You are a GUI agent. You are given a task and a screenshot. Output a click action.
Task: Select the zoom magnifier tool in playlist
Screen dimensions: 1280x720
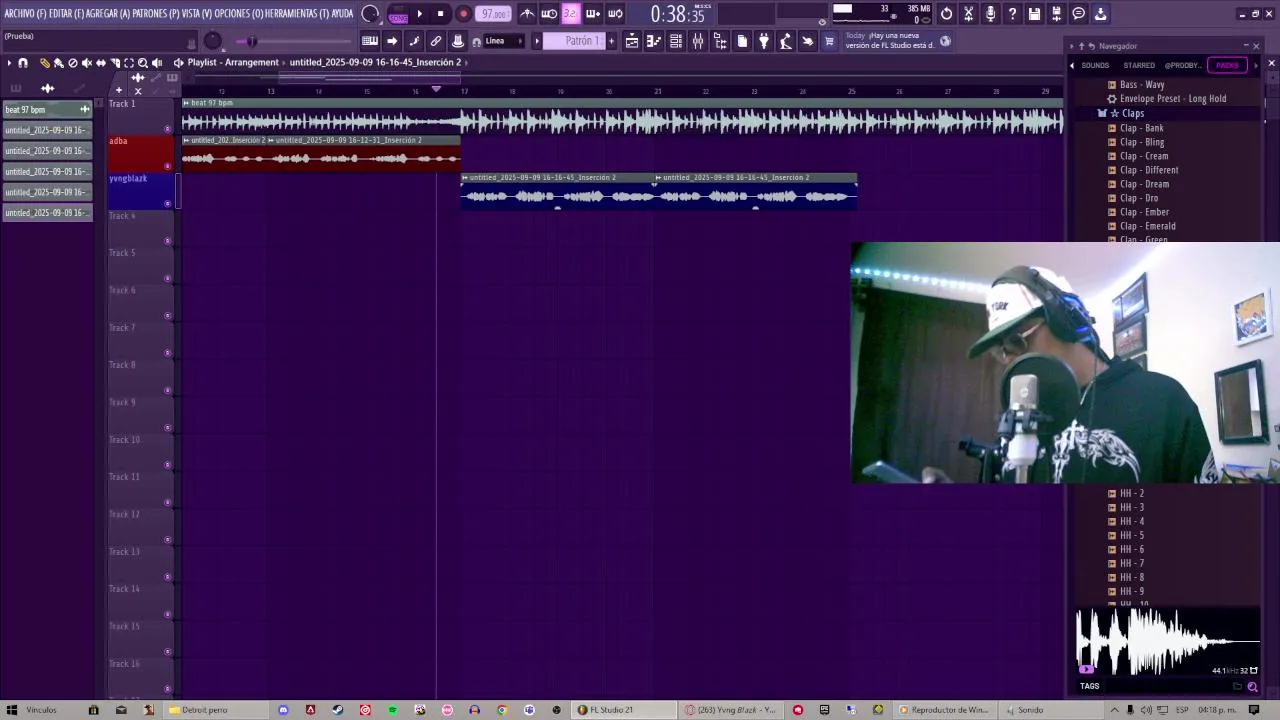(x=143, y=63)
